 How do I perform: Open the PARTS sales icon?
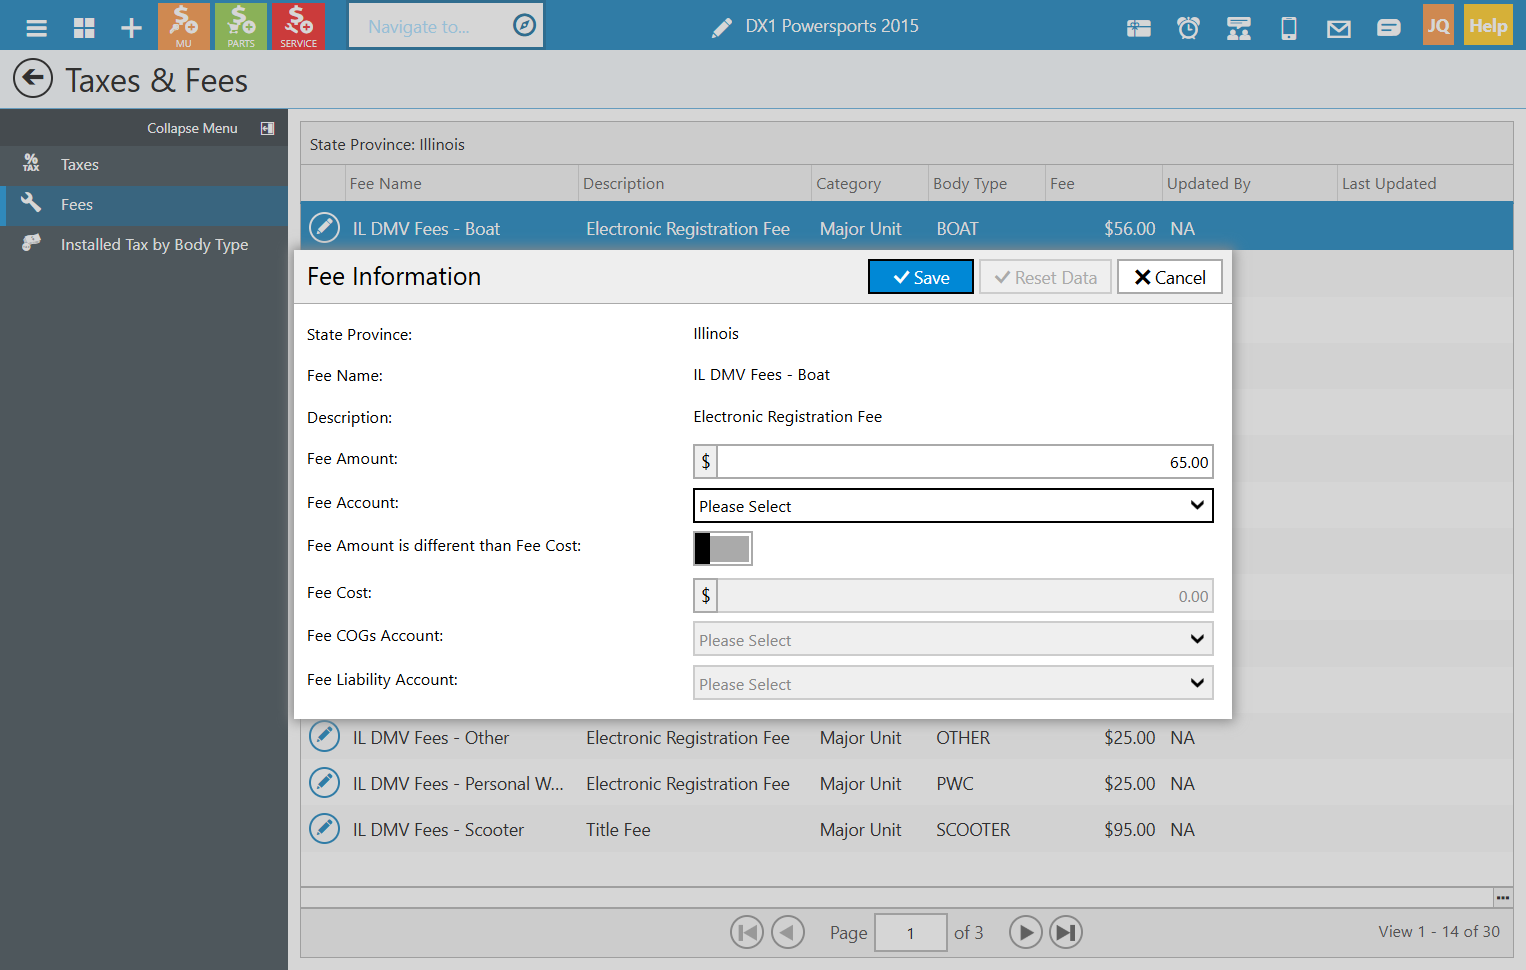(x=241, y=26)
